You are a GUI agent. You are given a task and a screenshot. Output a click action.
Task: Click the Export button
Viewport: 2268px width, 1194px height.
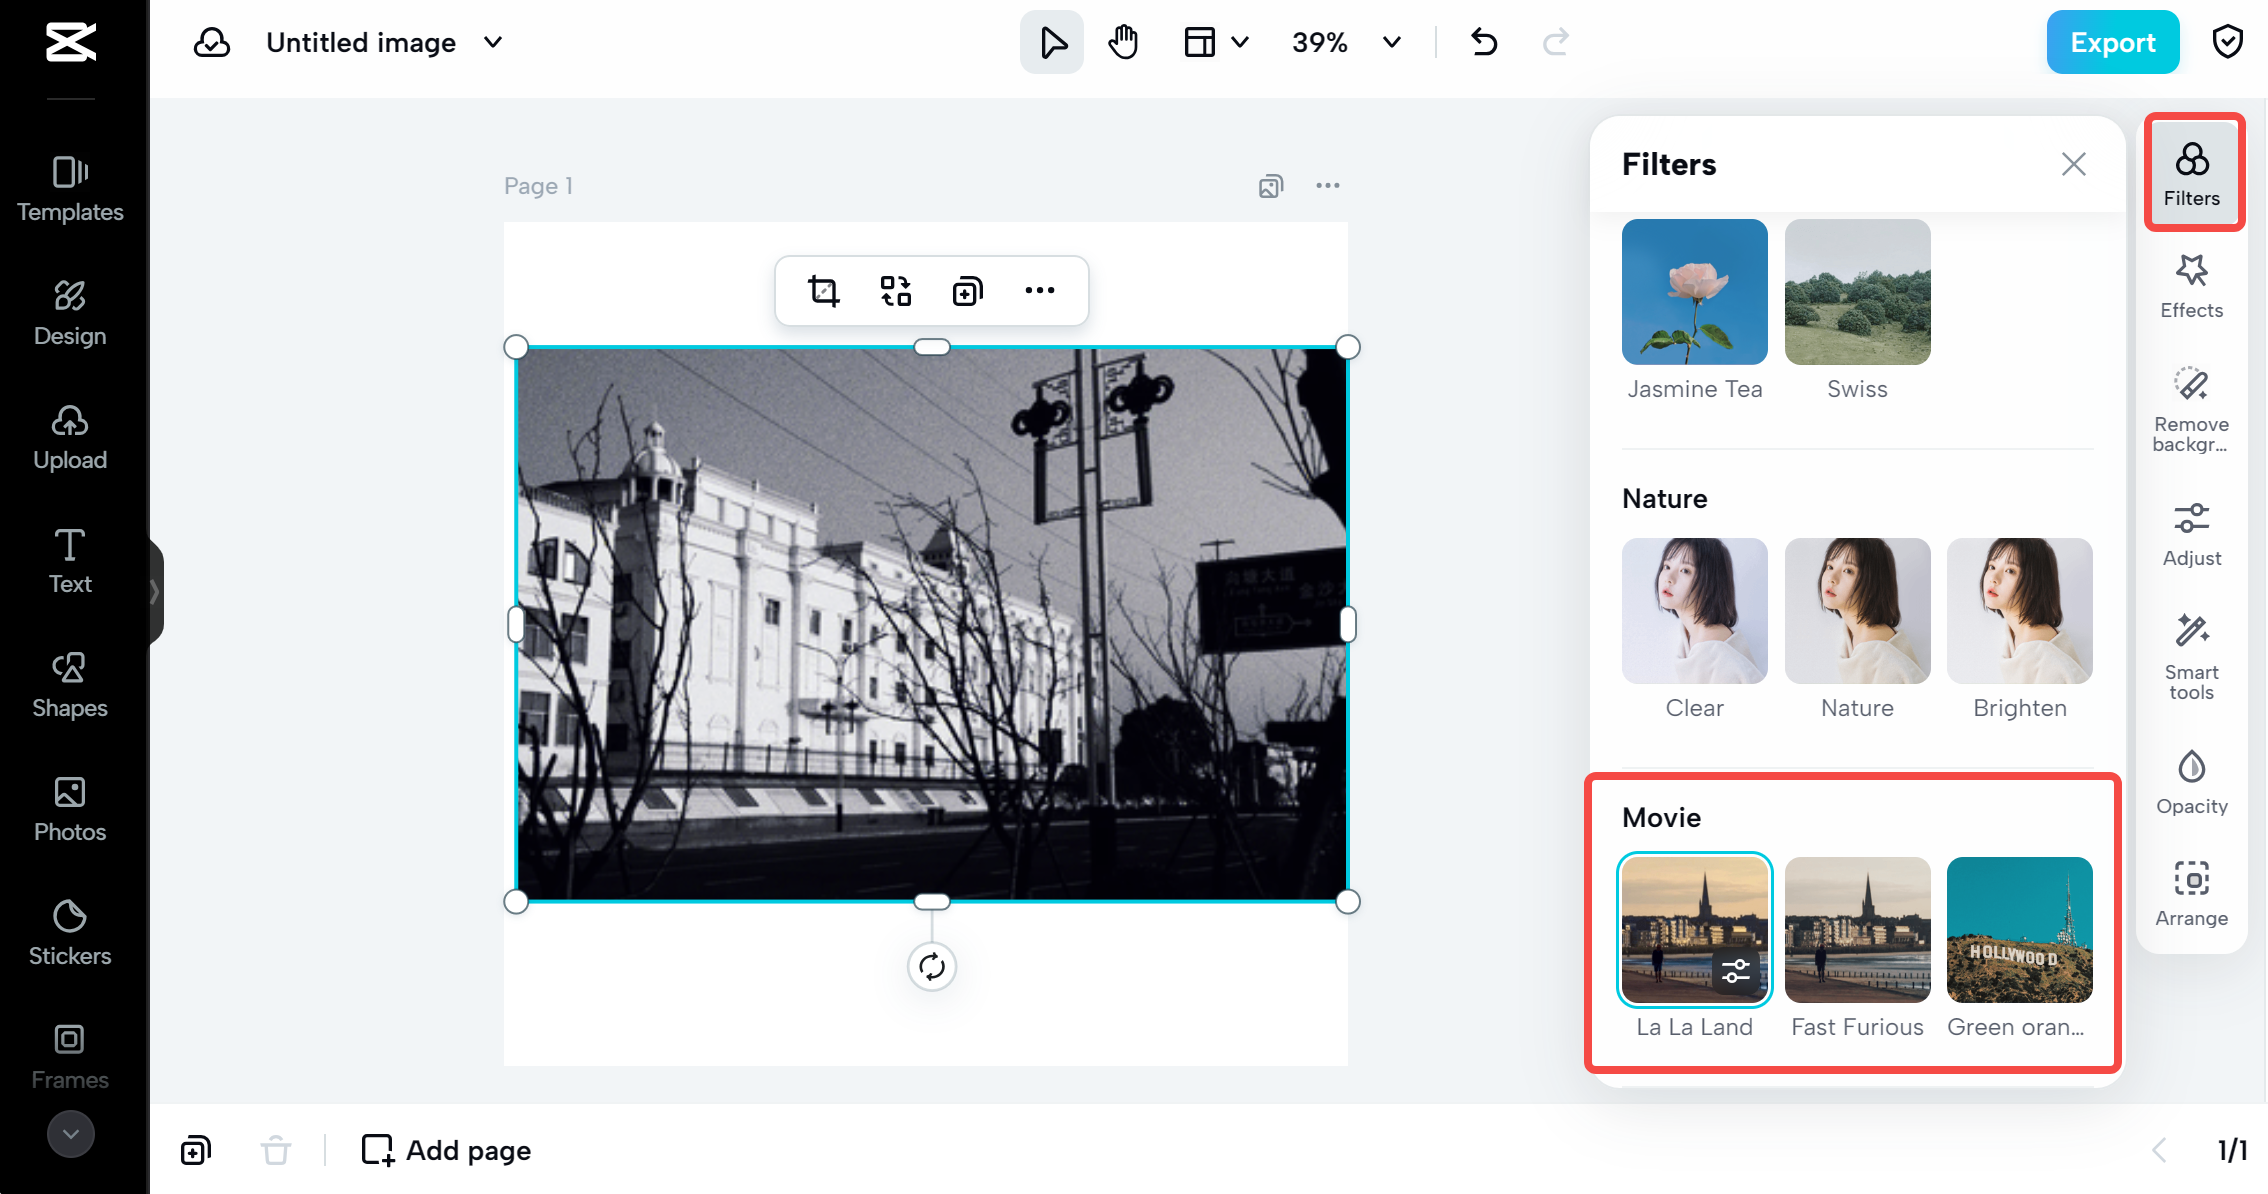pos(2112,42)
